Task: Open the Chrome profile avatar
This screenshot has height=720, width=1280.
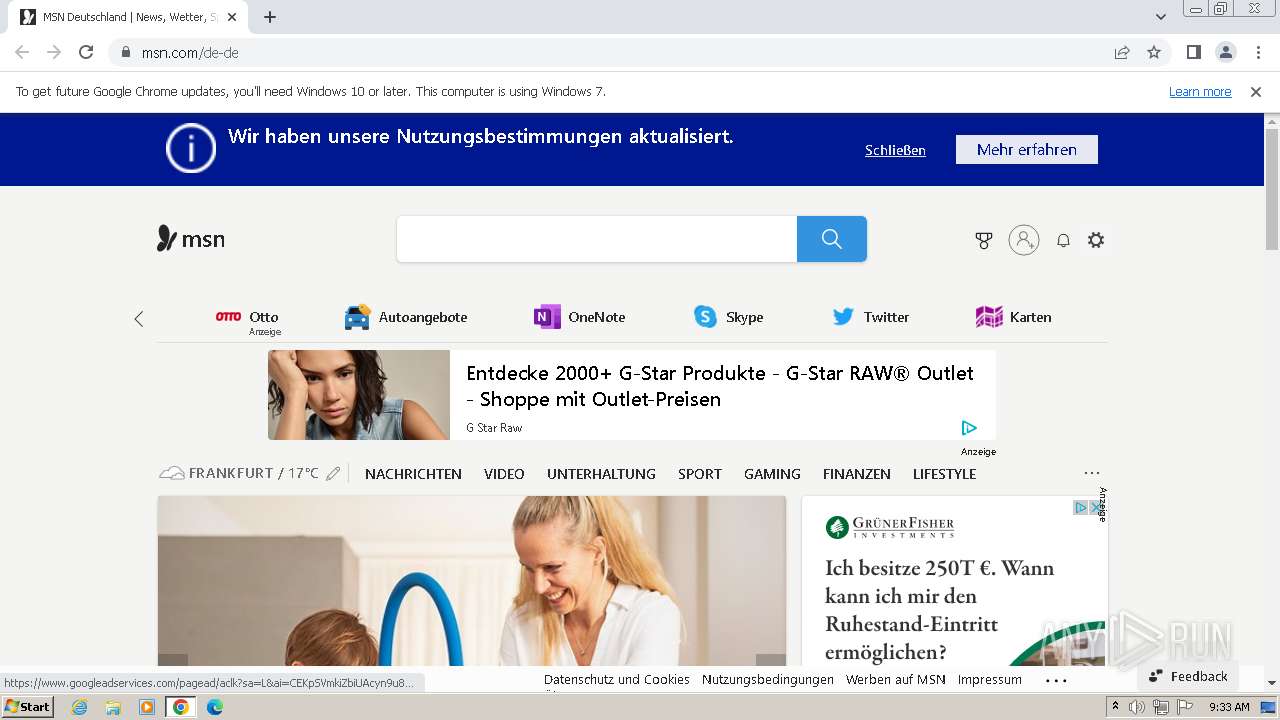Action: [1225, 52]
